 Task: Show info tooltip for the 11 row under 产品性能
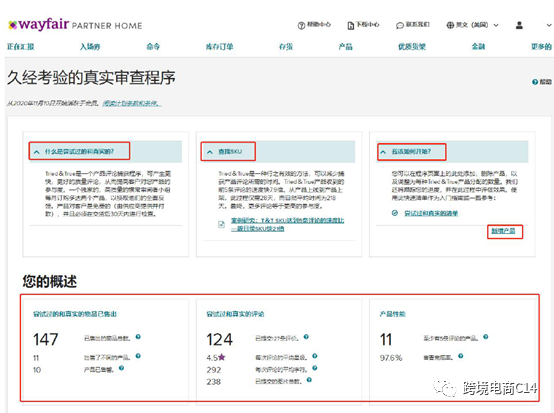click(x=486, y=337)
